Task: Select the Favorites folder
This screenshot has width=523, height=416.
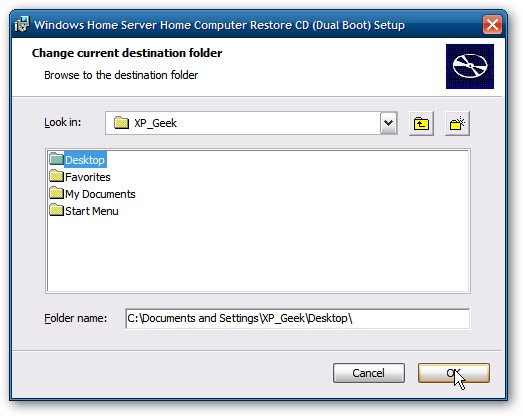Action: 80,177
